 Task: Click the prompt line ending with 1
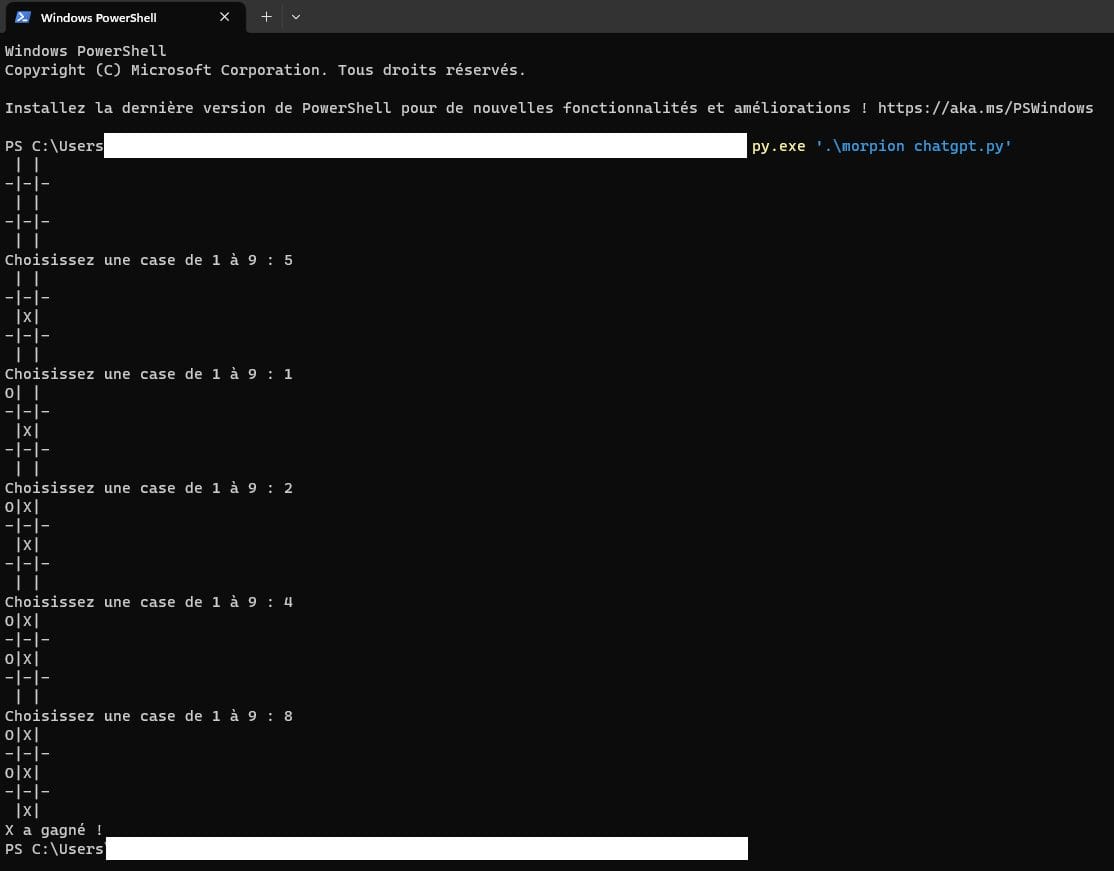(x=148, y=374)
